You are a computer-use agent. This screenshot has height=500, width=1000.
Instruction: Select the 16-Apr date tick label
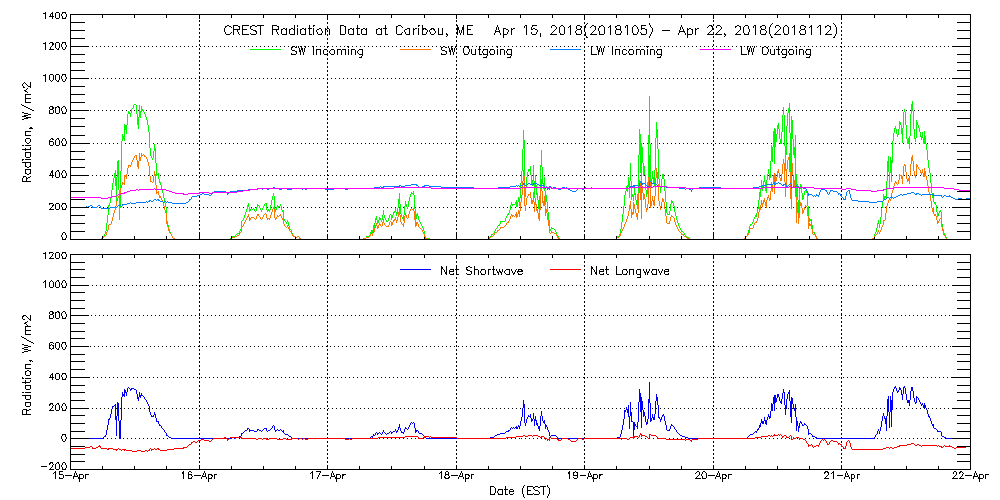coord(199,476)
